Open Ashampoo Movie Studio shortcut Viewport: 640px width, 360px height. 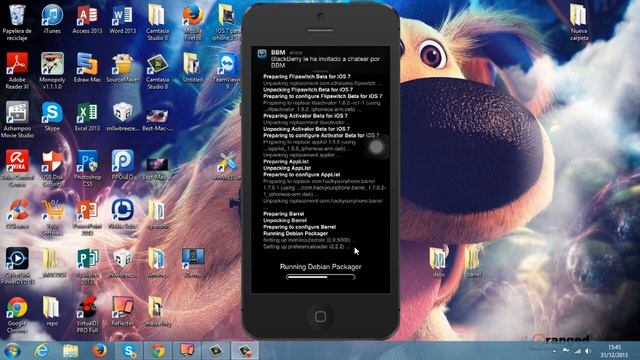point(17,119)
